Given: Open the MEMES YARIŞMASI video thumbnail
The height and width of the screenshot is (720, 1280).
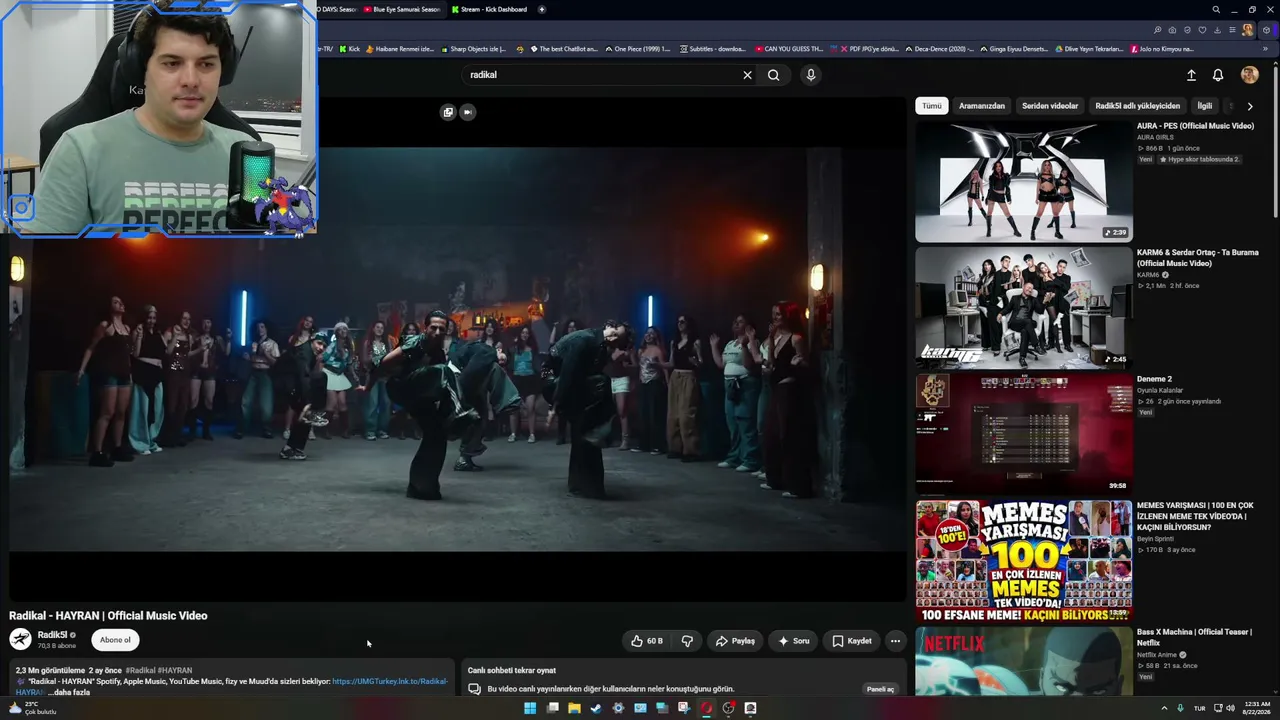Looking at the screenshot, I should point(1024,561).
